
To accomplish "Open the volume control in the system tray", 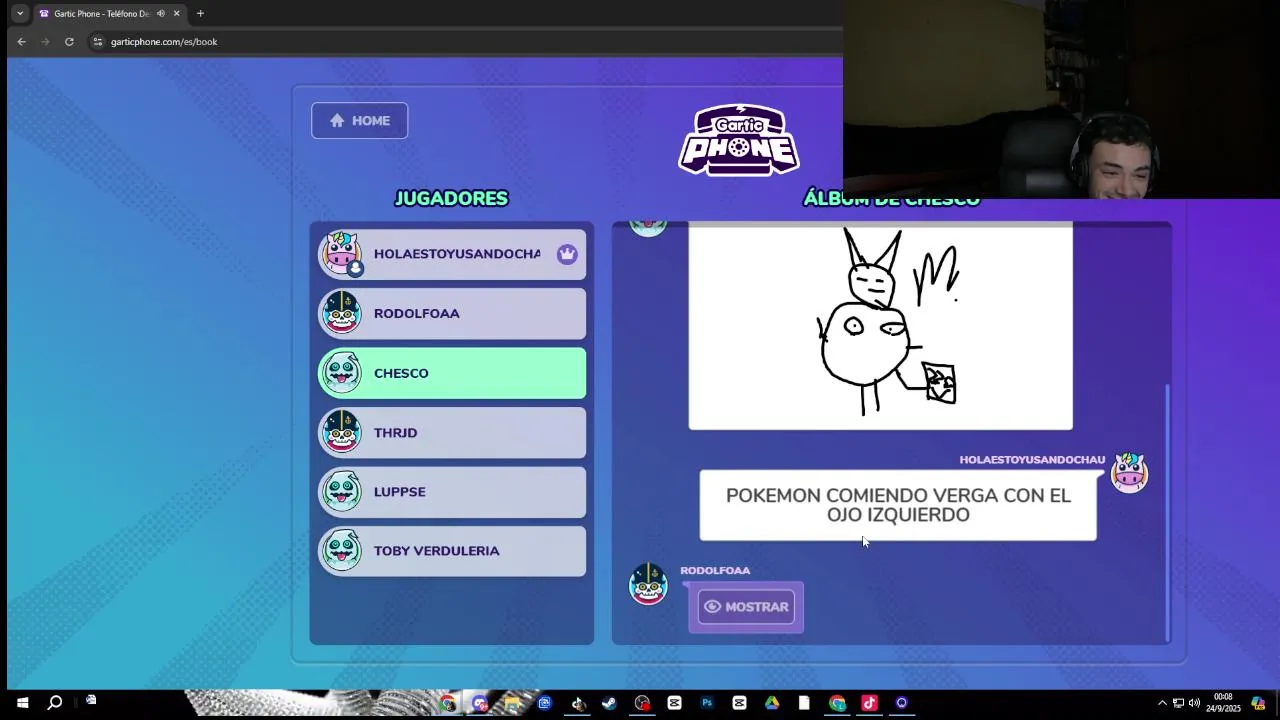I will click(1194, 703).
